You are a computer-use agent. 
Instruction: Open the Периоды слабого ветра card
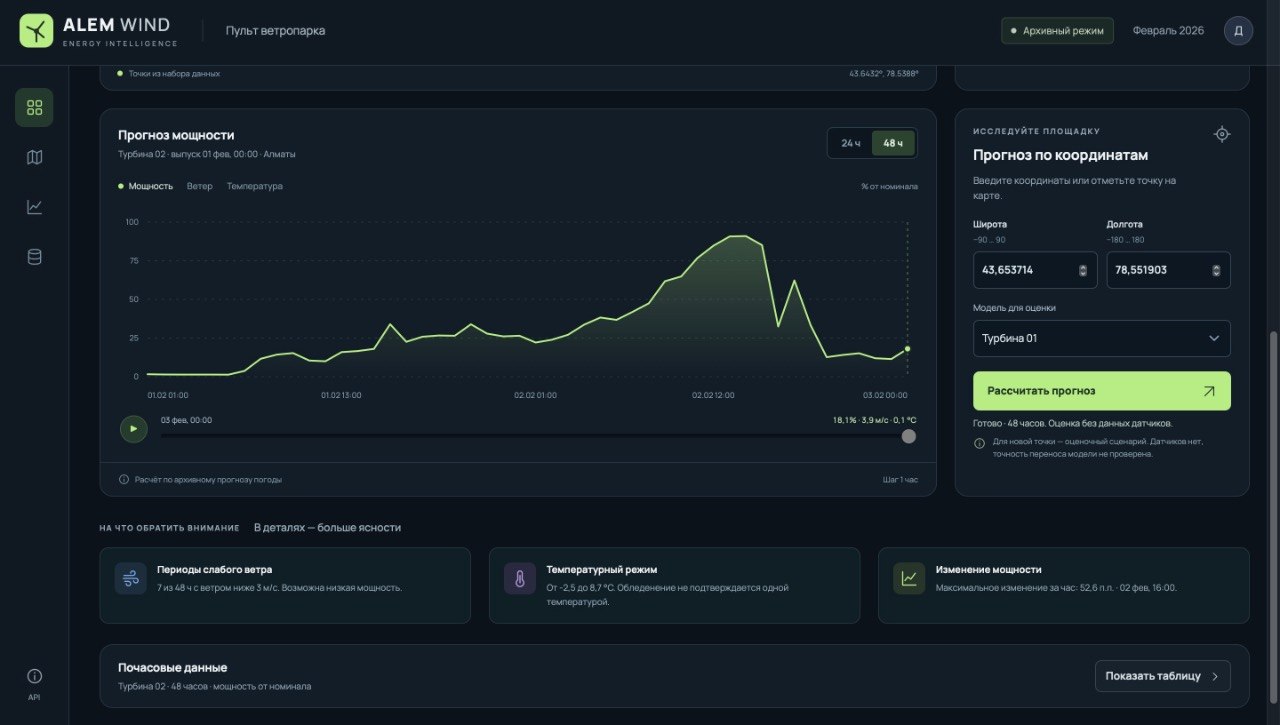(x=285, y=585)
